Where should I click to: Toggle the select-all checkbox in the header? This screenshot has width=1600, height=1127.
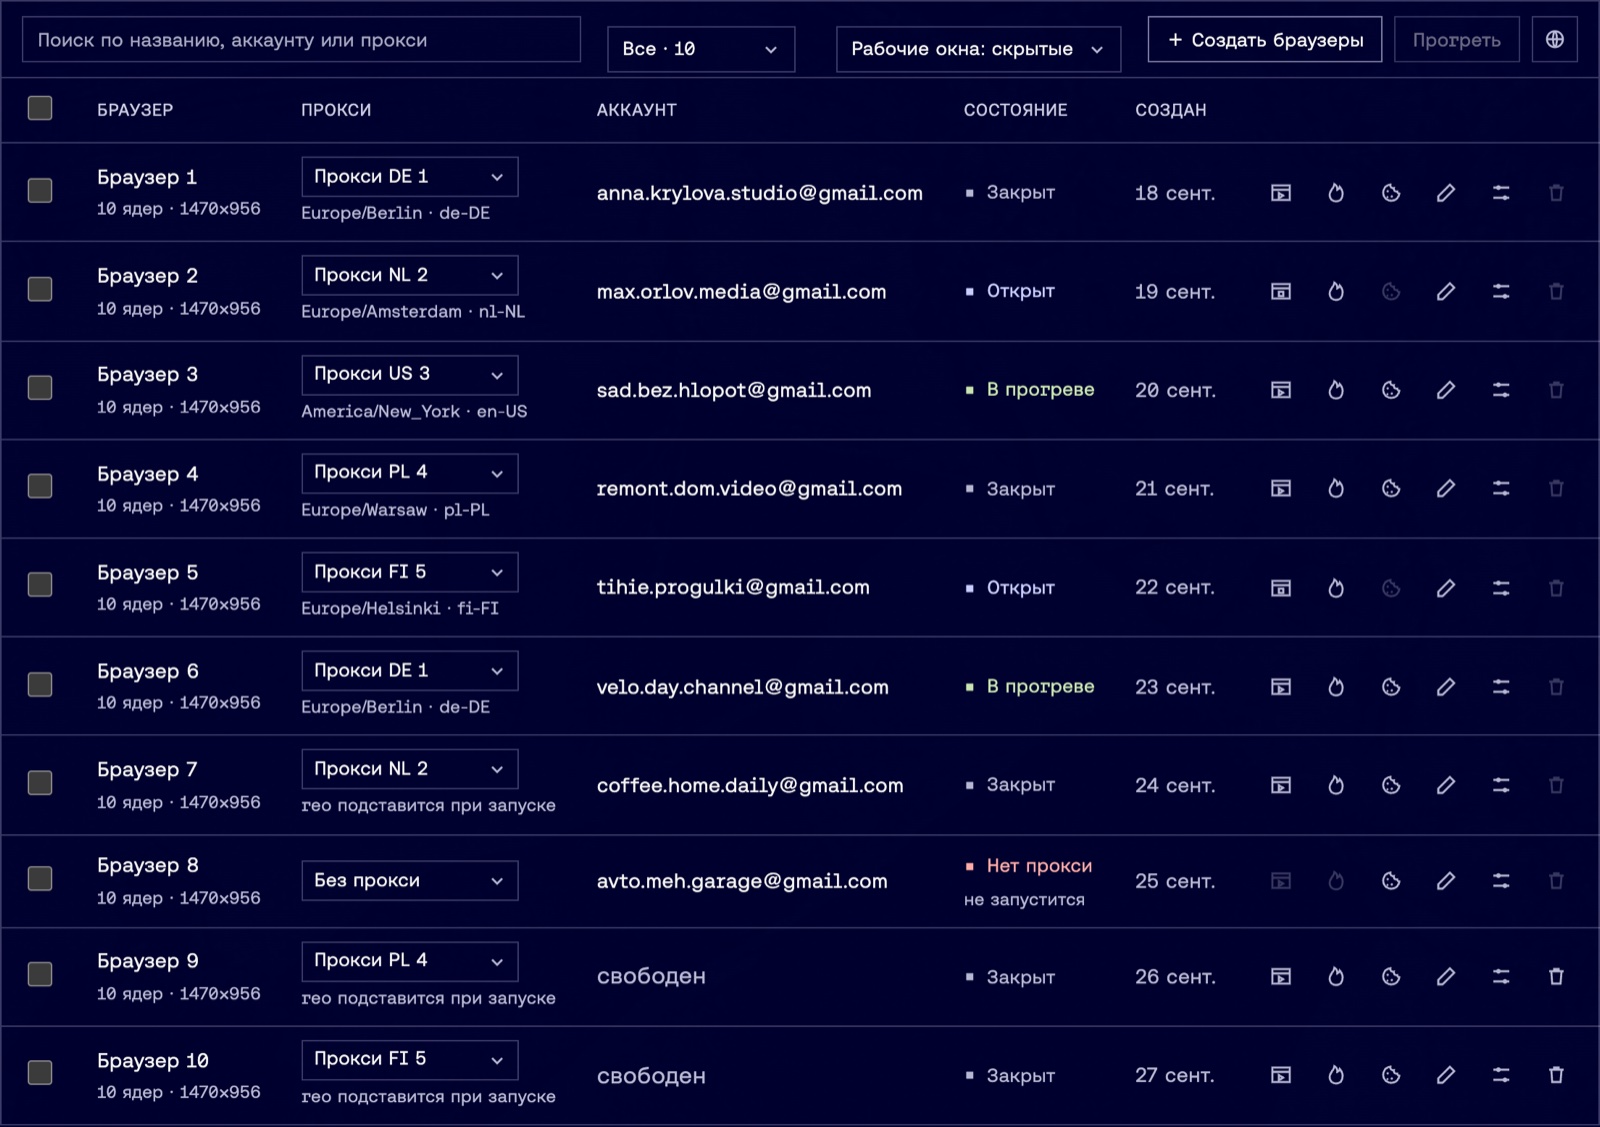pyautogui.click(x=40, y=108)
